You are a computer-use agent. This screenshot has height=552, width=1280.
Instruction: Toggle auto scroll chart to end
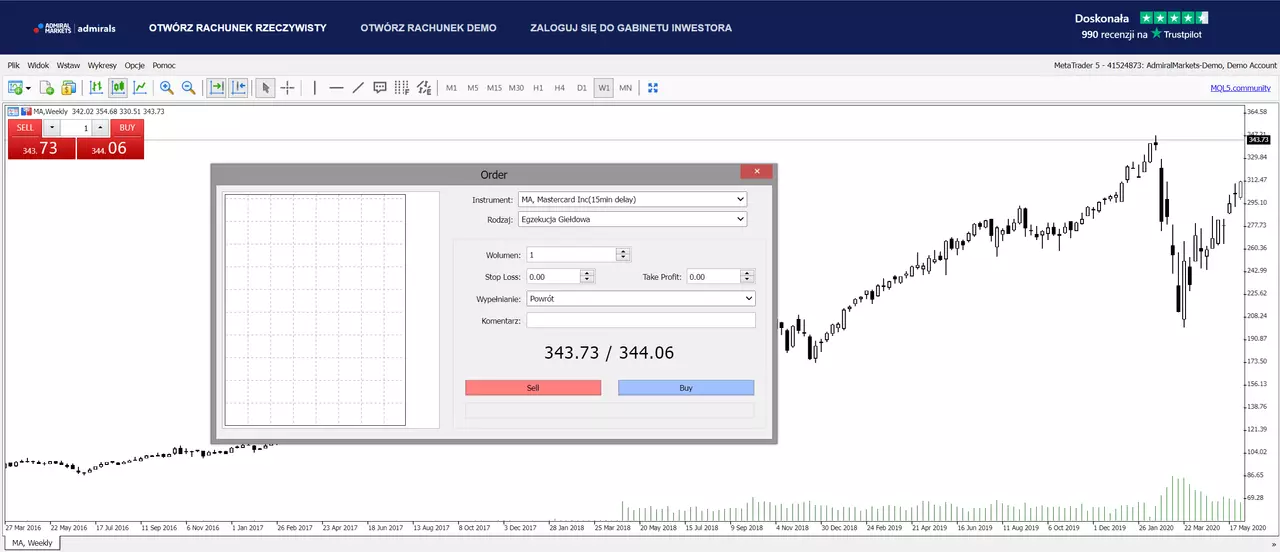pyautogui.click(x=216, y=88)
